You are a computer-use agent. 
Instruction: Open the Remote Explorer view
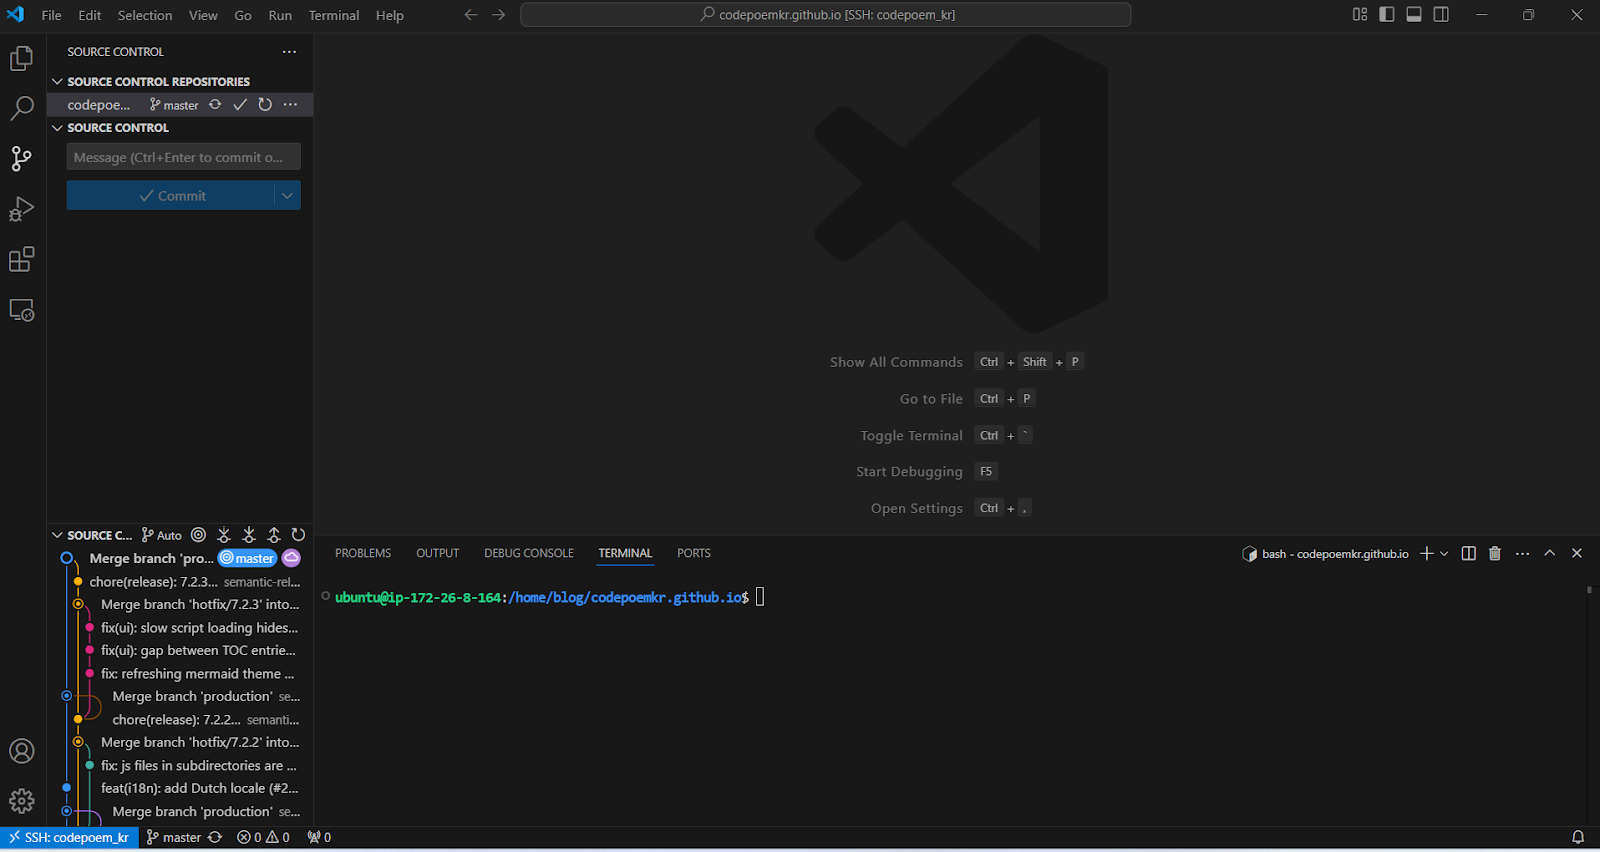(22, 311)
